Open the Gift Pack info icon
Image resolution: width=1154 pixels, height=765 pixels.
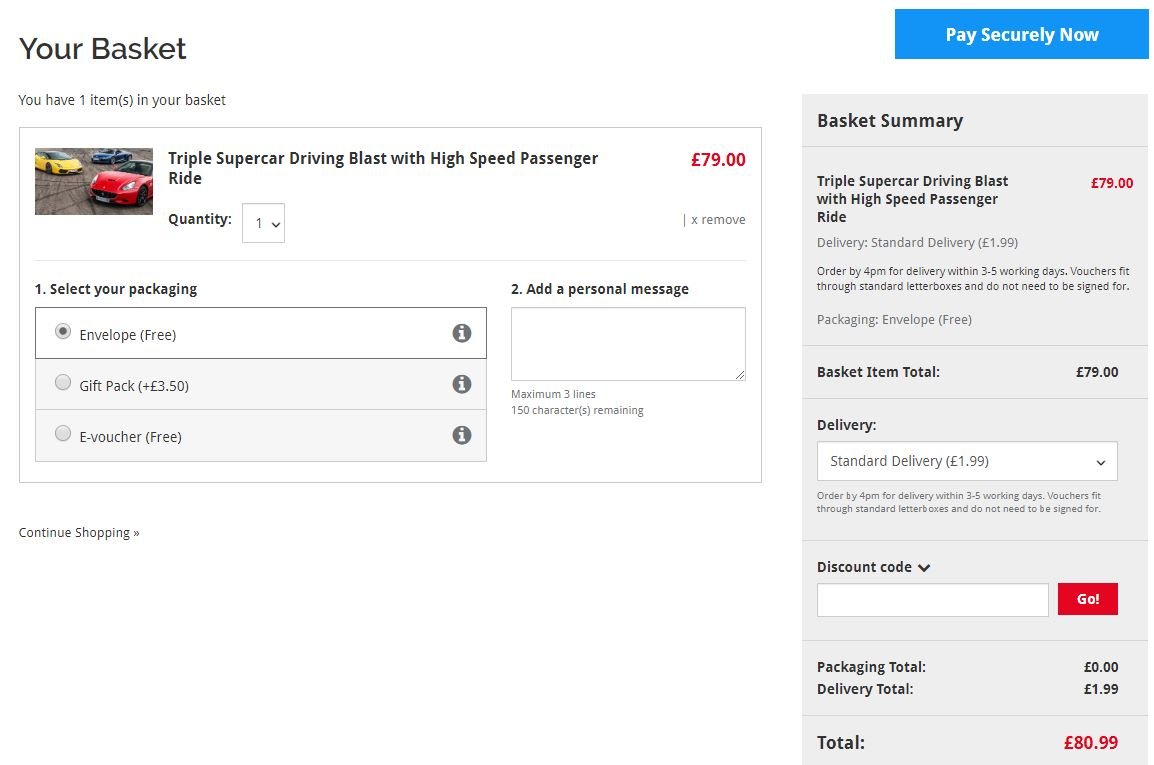click(x=461, y=384)
